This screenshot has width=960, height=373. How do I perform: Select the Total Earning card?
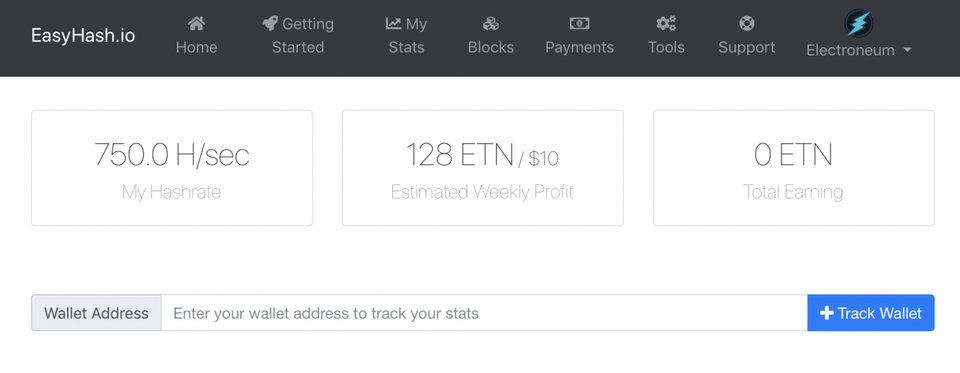[x=793, y=168]
